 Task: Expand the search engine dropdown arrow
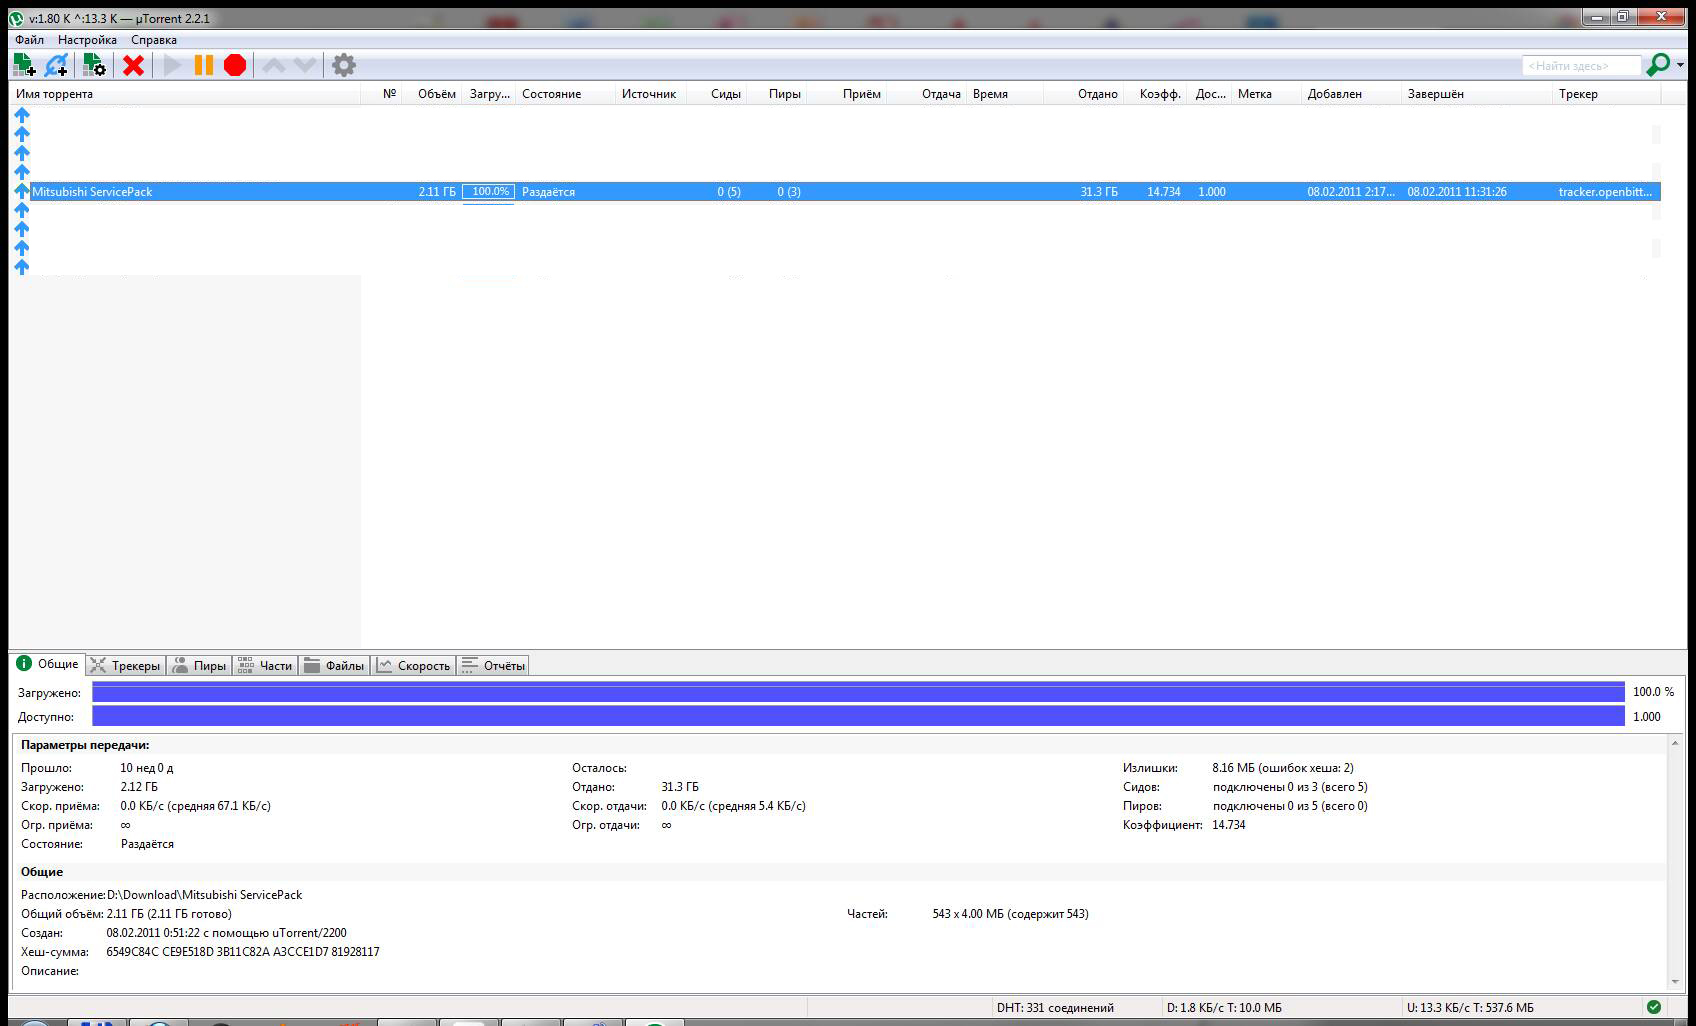tap(1680, 65)
